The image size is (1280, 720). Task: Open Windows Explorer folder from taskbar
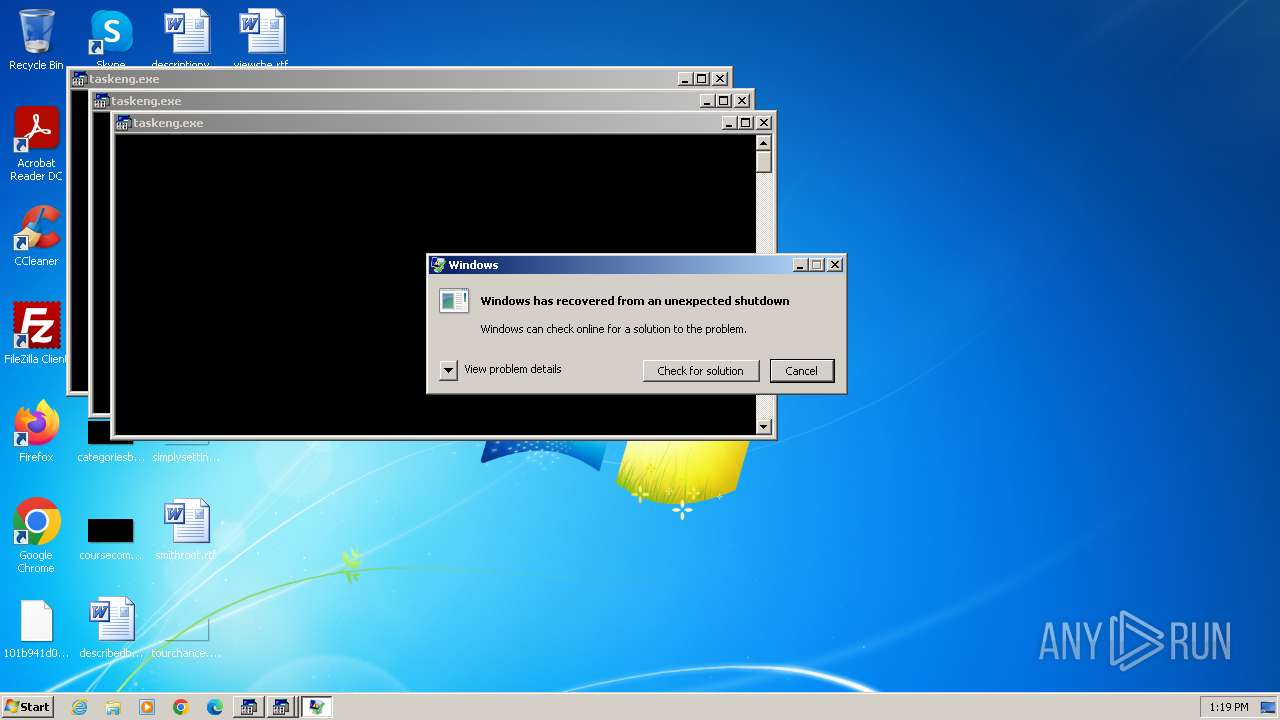click(113, 707)
